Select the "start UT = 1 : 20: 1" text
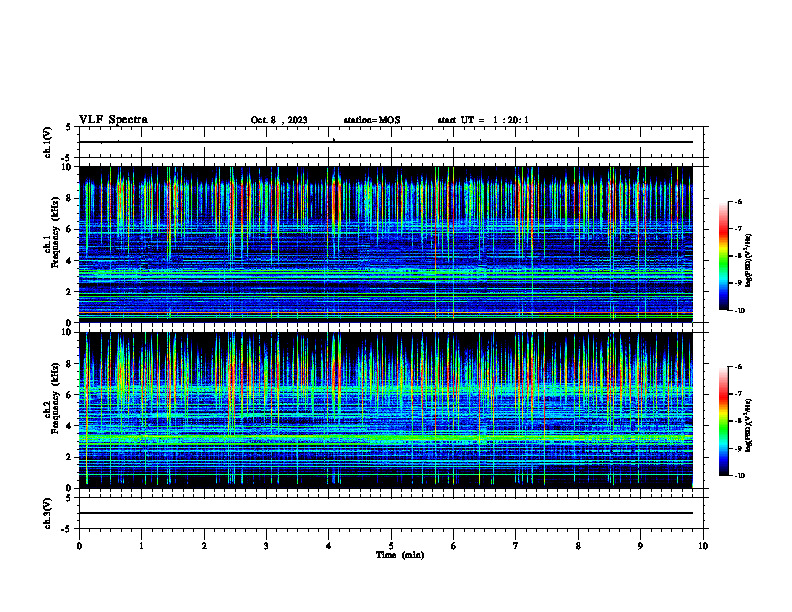The image size is (792, 612). coord(483,120)
